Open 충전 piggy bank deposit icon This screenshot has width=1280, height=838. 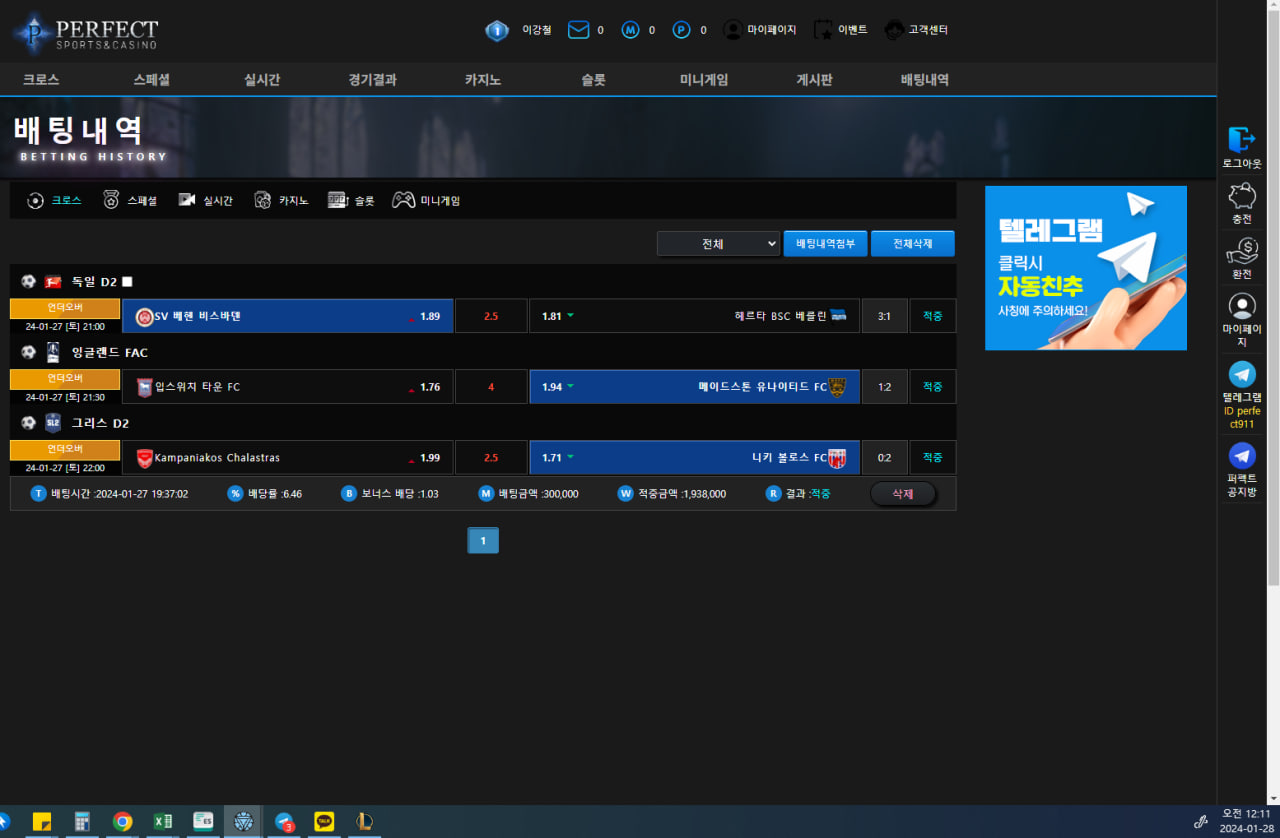click(1241, 196)
